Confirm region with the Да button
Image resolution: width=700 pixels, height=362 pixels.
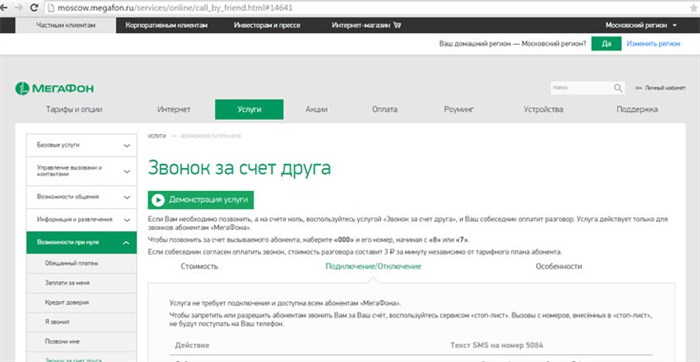(x=606, y=44)
